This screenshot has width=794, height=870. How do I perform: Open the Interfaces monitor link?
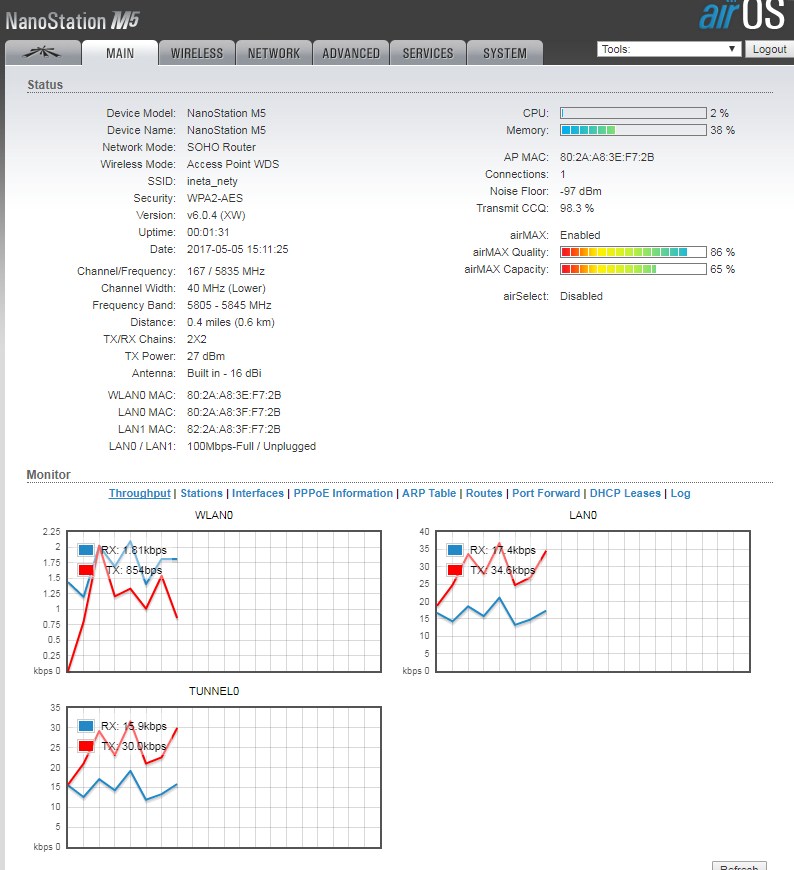point(257,493)
